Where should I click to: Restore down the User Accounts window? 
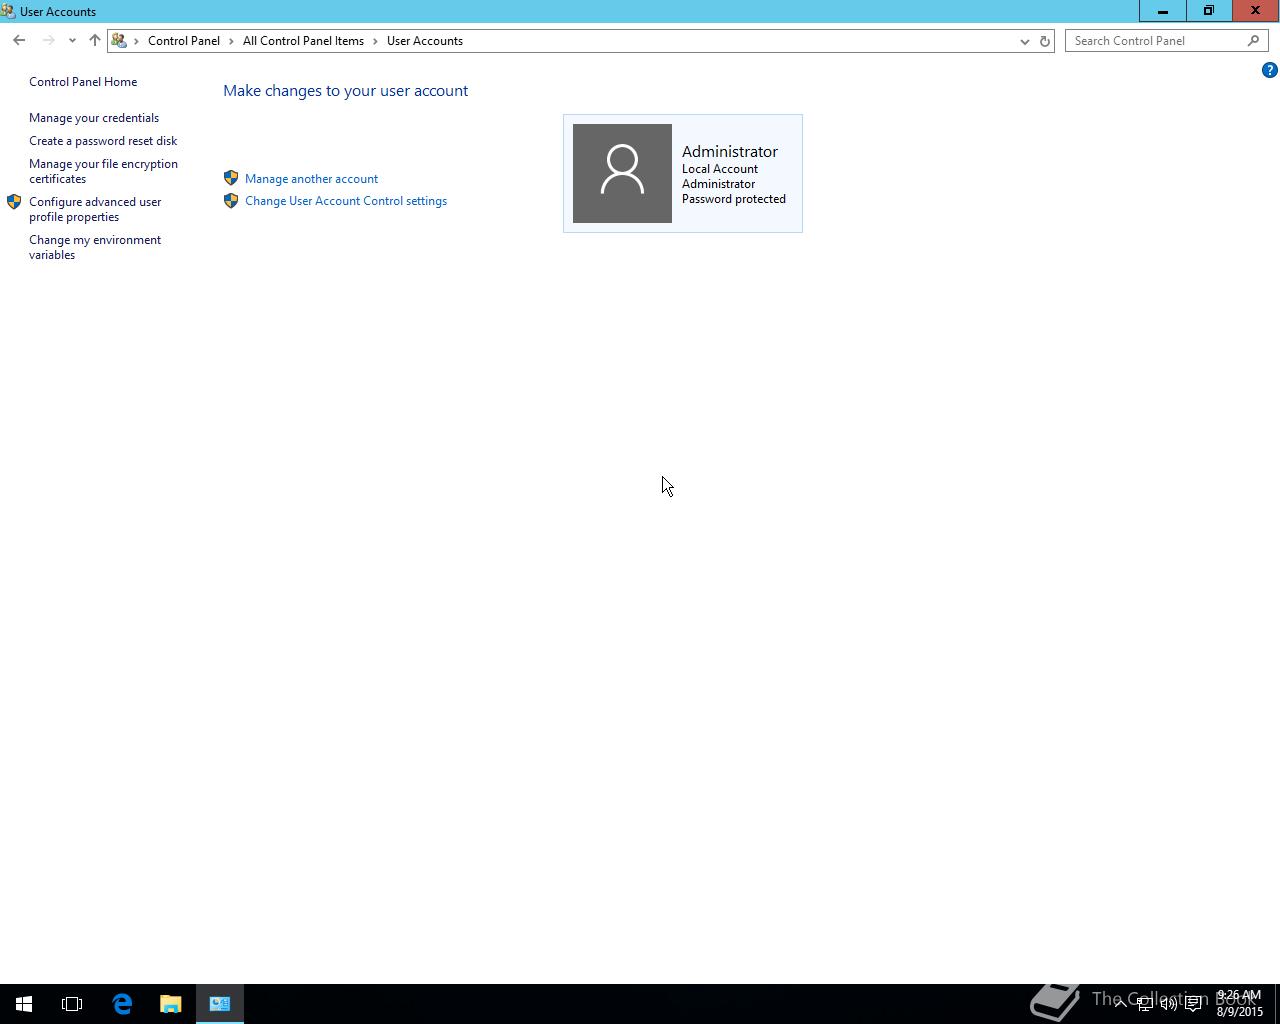point(1209,11)
